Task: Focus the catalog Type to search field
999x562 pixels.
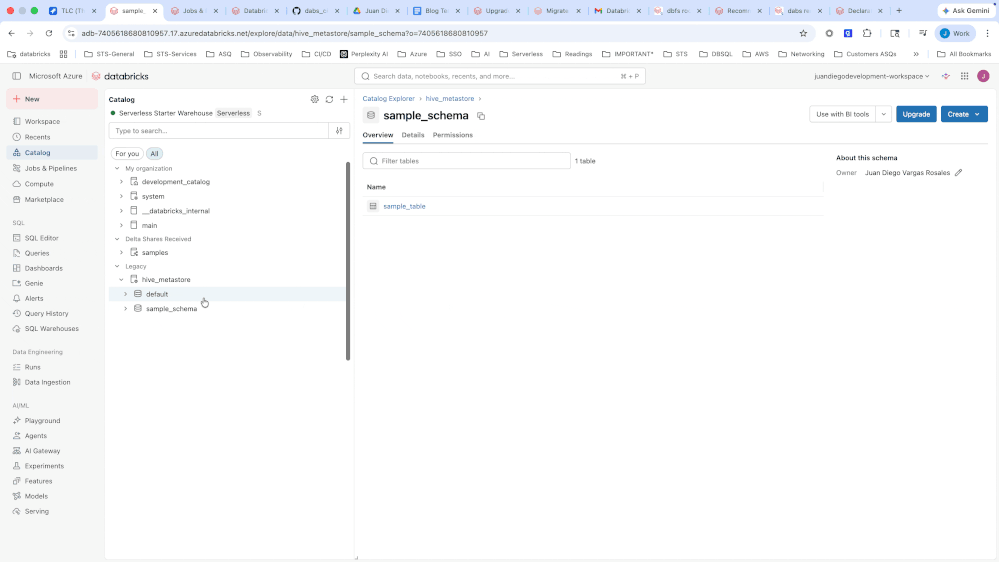Action: pos(219,131)
